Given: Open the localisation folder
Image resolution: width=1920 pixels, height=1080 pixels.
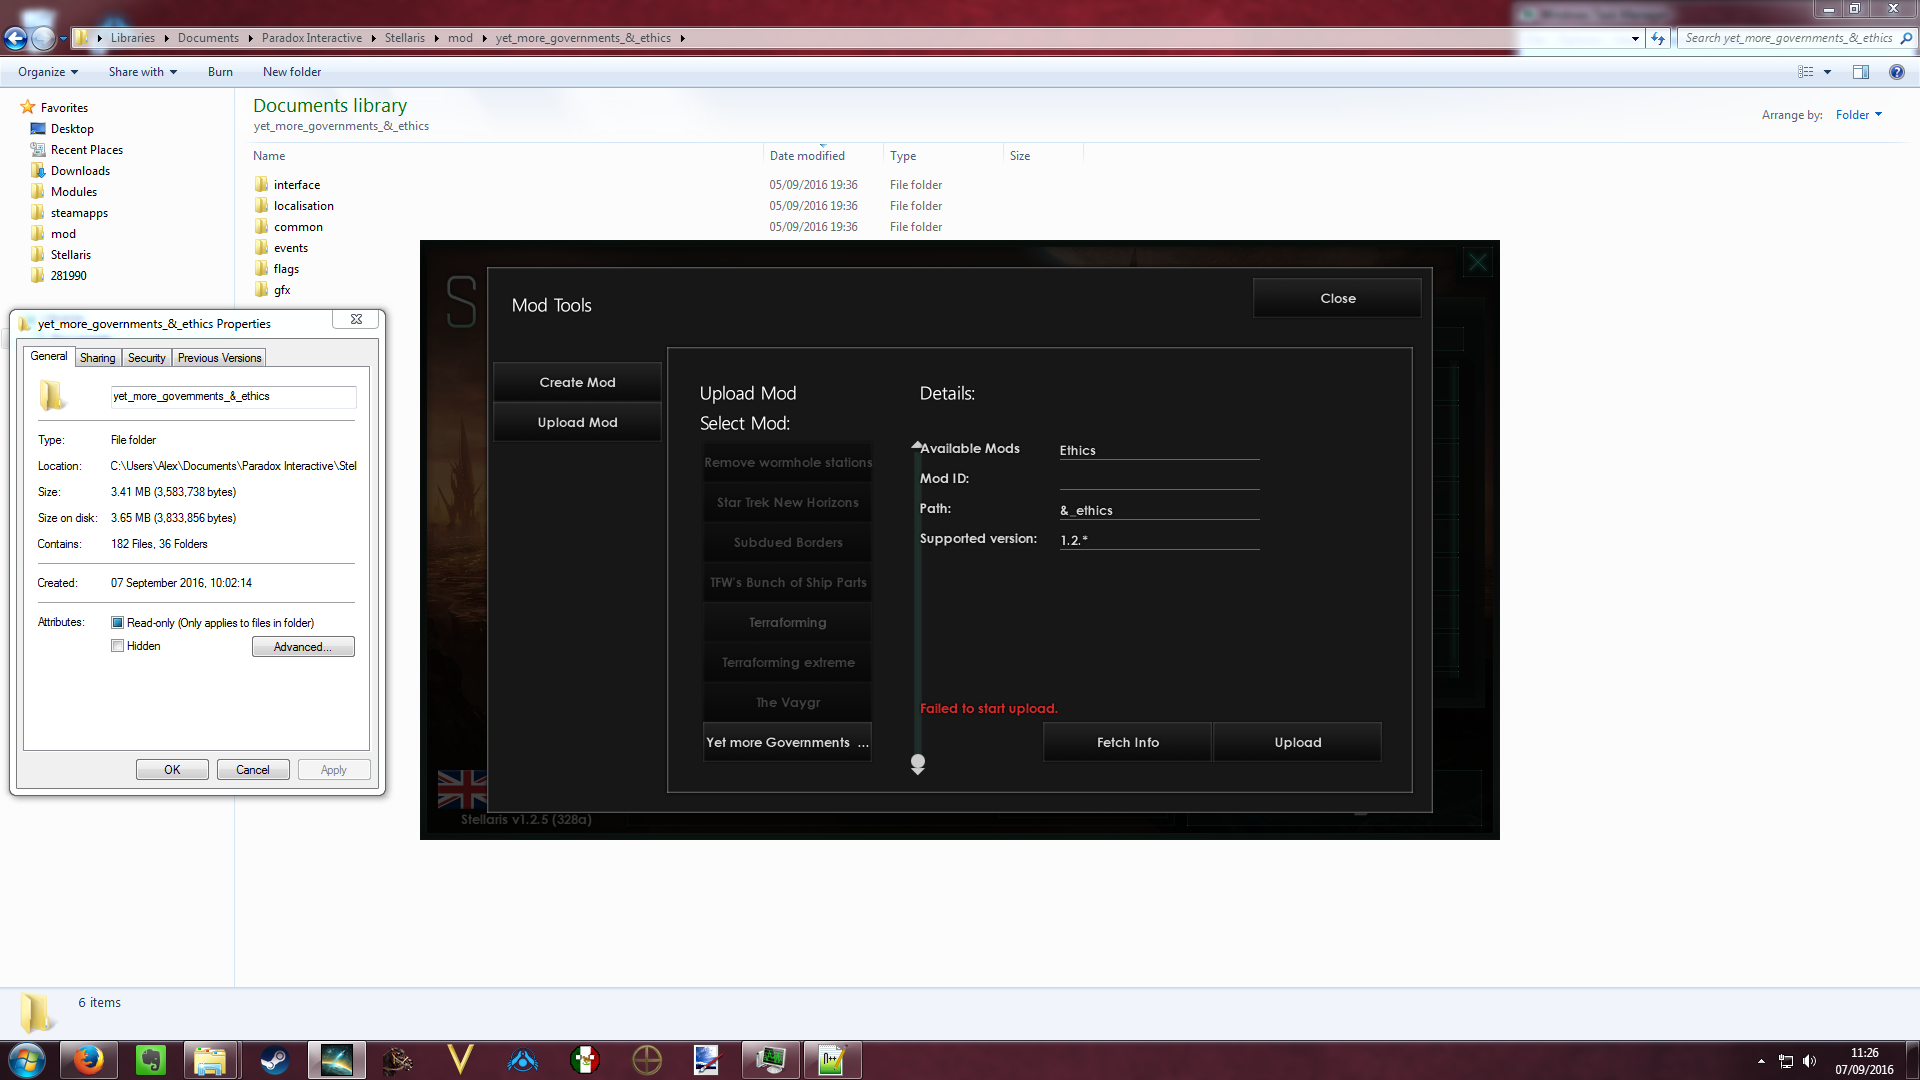Looking at the screenshot, I should click(303, 206).
